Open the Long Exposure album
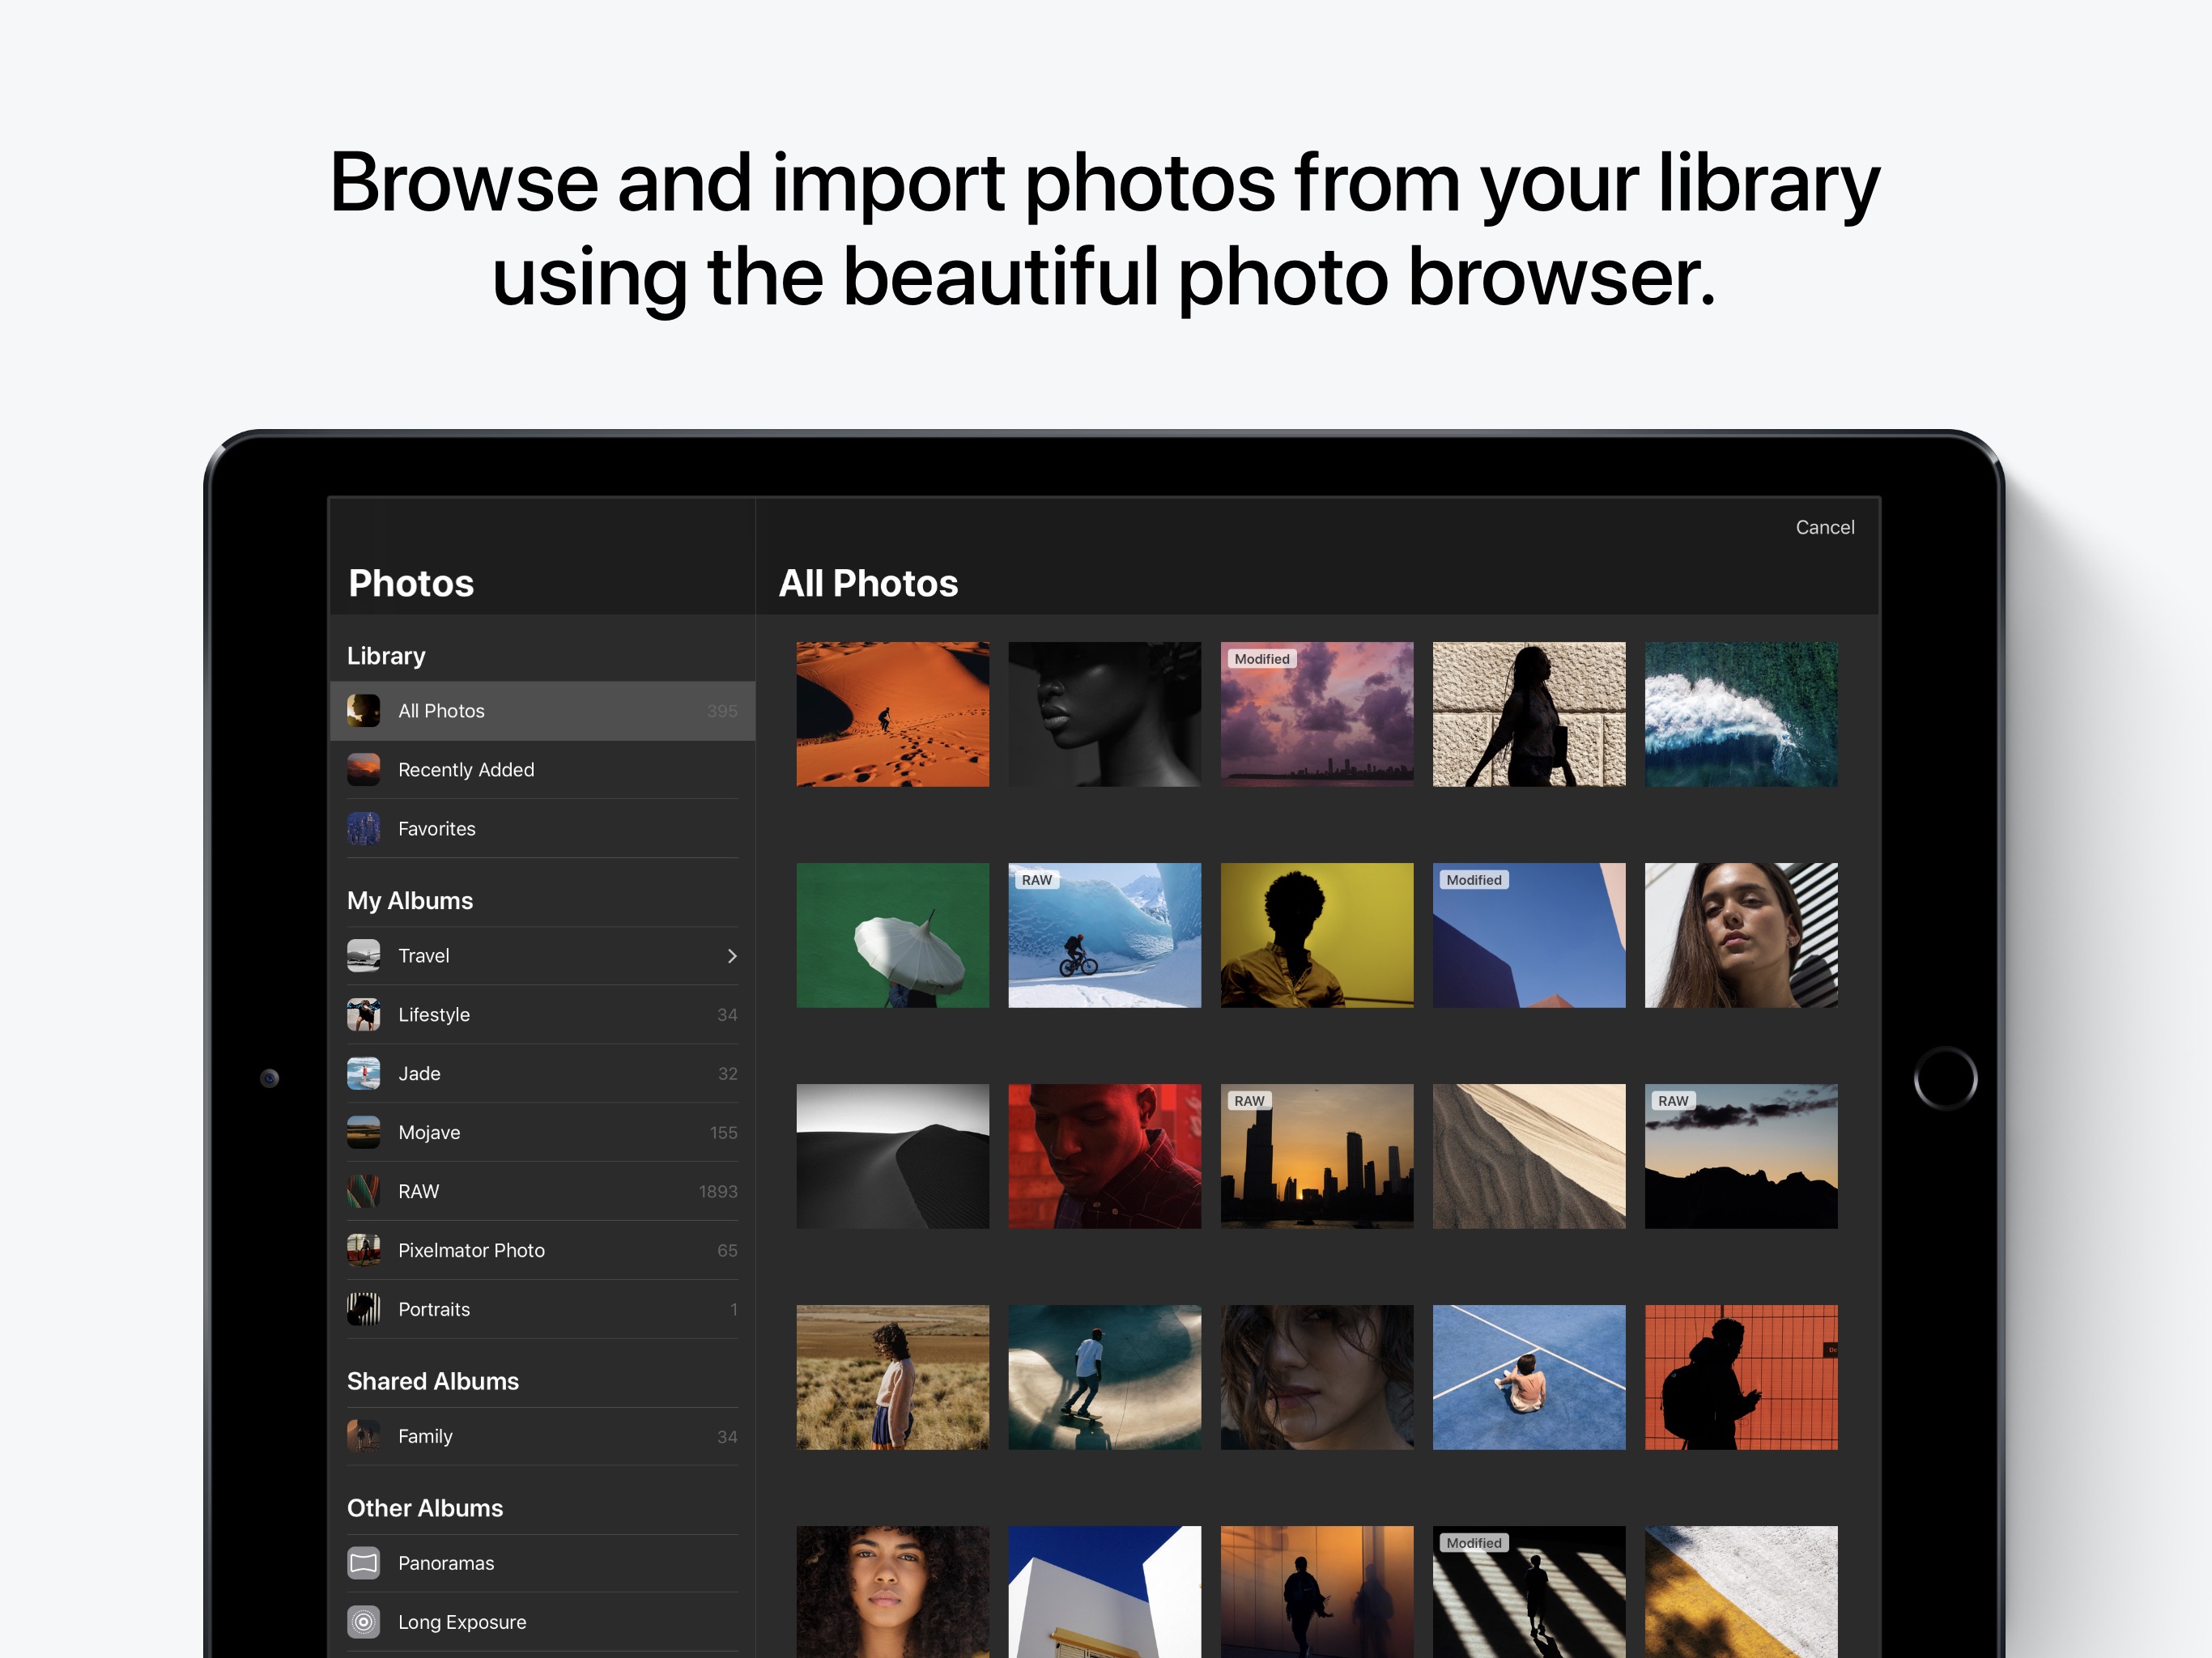This screenshot has height=1658, width=2212. coord(542,1622)
